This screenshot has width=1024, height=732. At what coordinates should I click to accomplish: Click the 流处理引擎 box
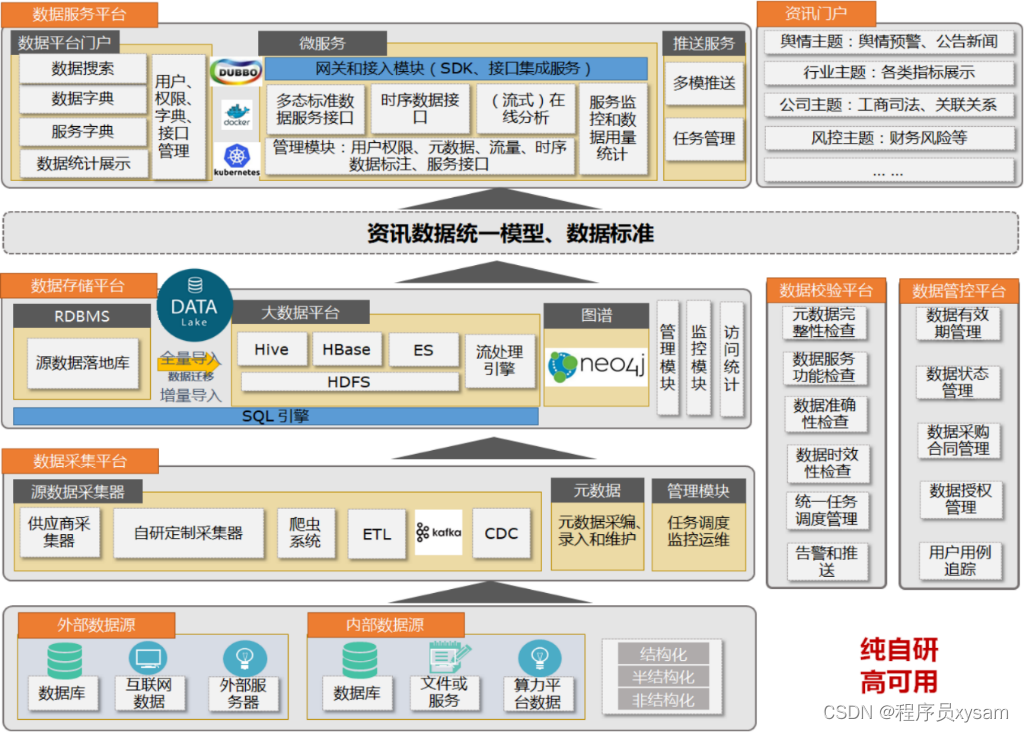click(x=500, y=360)
